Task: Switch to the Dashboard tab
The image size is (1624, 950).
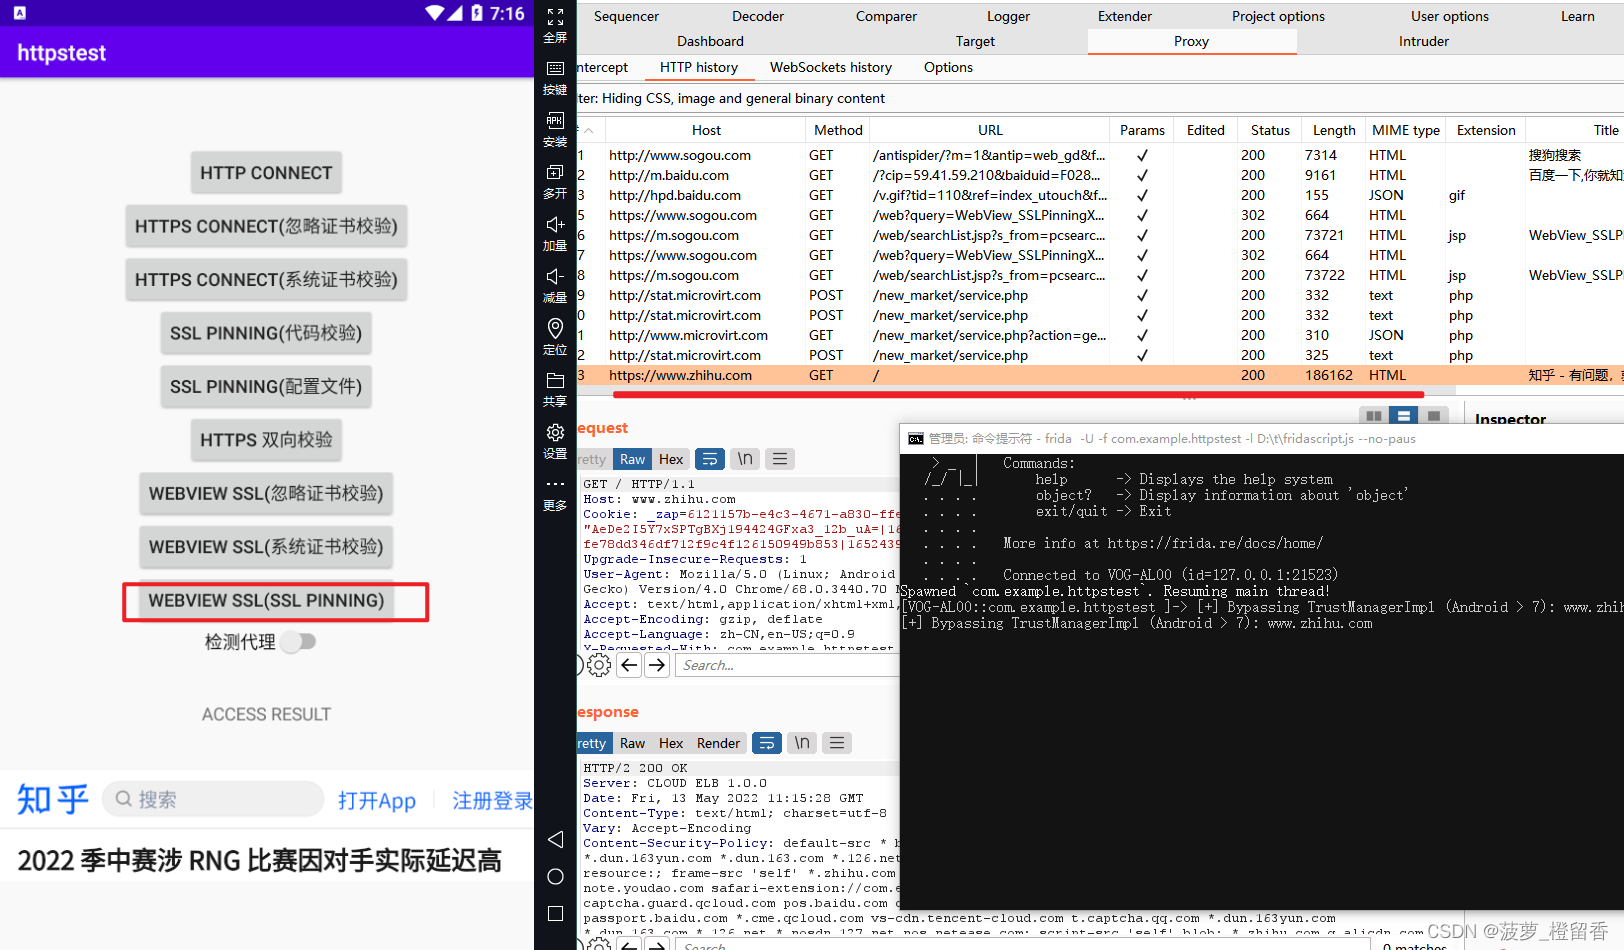Action: tap(710, 41)
